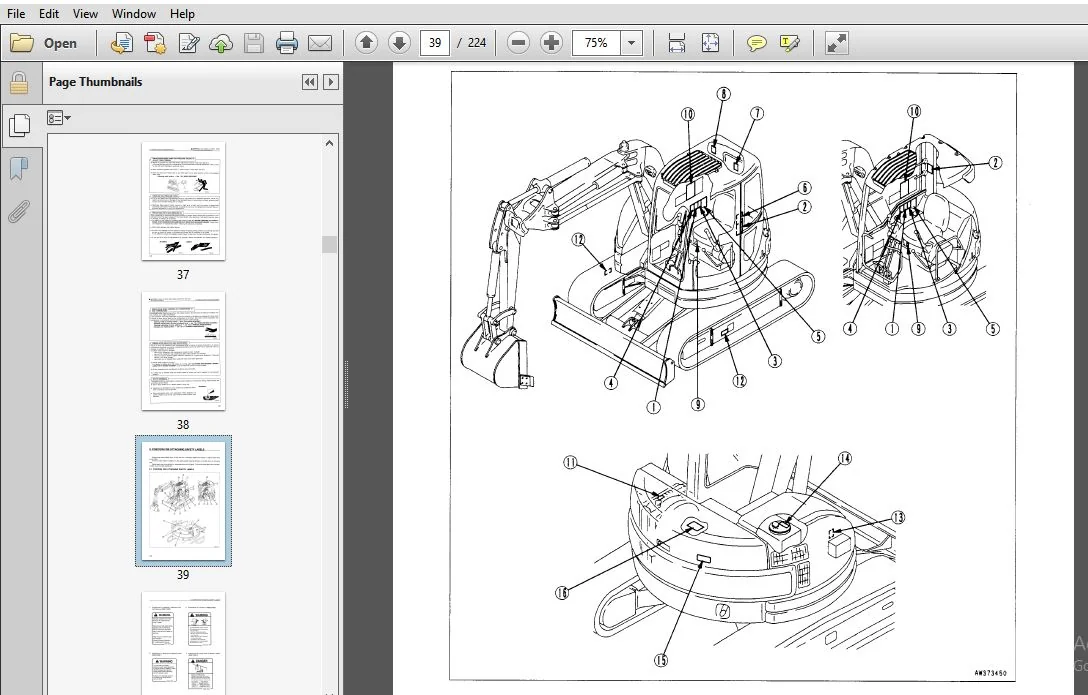
Task: Click the security padlock icon
Action: tap(19, 83)
